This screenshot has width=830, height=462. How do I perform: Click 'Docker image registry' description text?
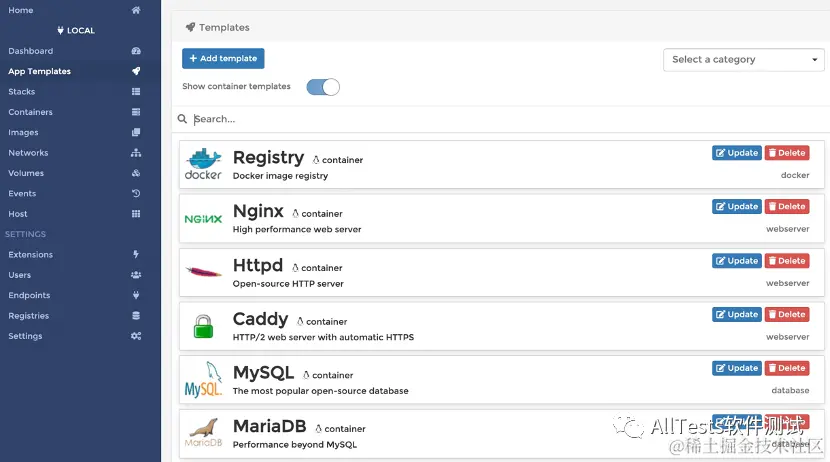(281, 176)
